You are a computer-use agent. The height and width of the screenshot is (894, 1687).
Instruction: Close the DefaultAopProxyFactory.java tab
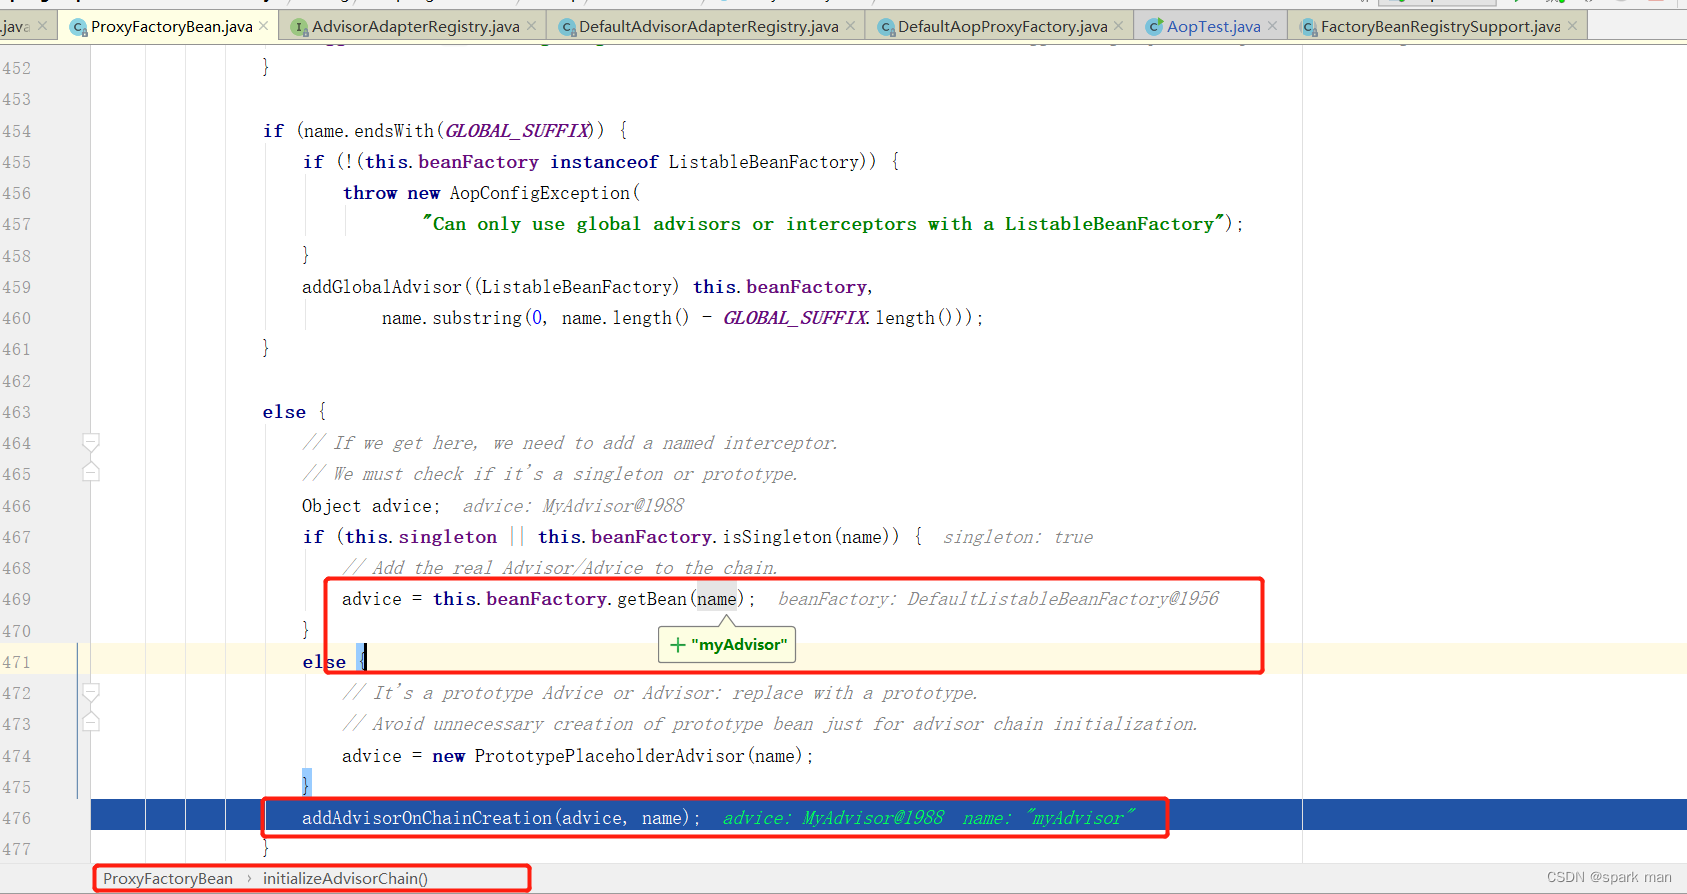coord(1118,26)
